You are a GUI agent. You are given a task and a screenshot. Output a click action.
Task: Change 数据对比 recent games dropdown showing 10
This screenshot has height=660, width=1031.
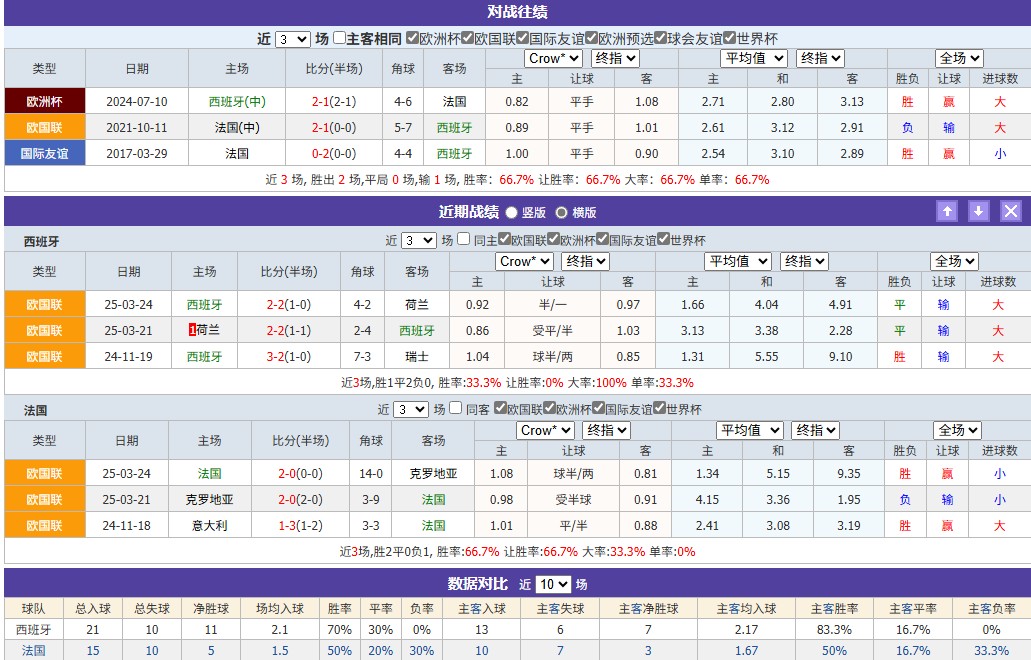pos(553,584)
